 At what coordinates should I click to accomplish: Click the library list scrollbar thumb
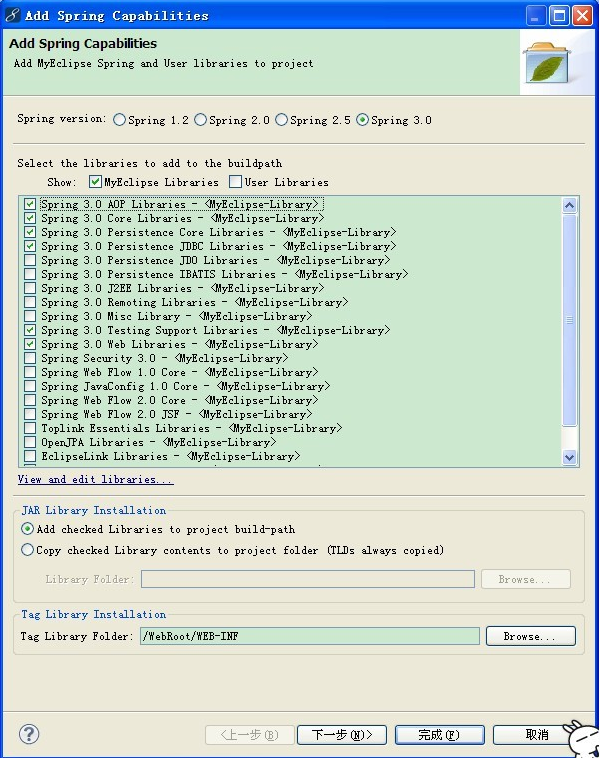pos(570,320)
